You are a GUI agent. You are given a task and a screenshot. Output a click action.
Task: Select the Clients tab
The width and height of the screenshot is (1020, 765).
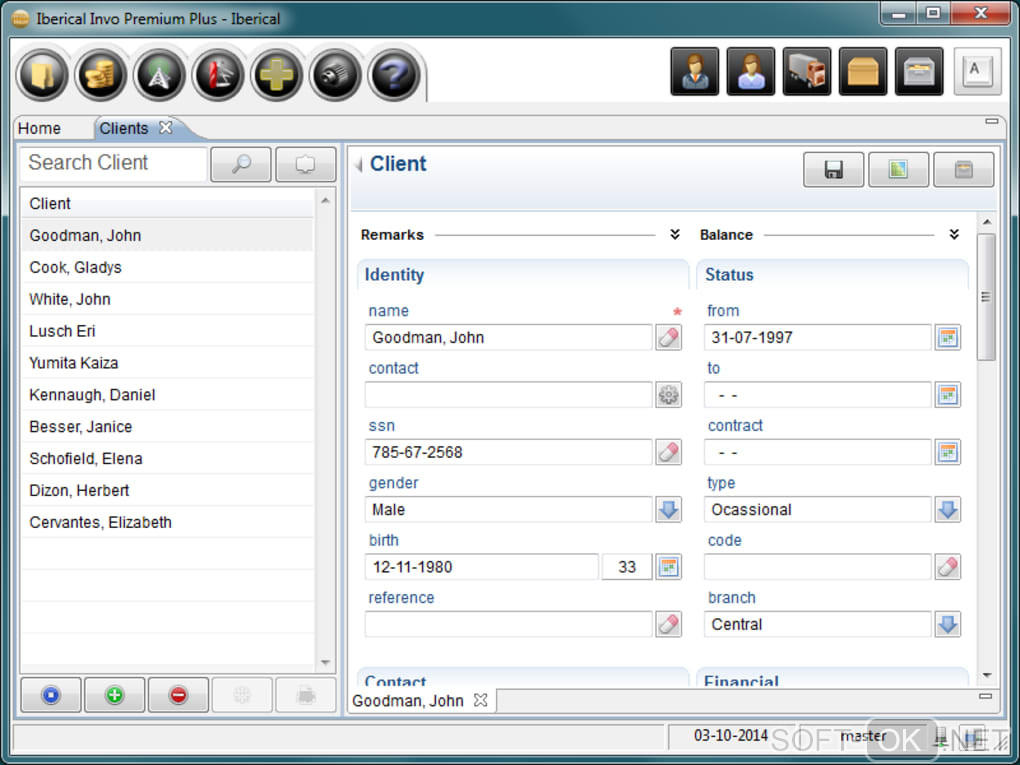124,128
